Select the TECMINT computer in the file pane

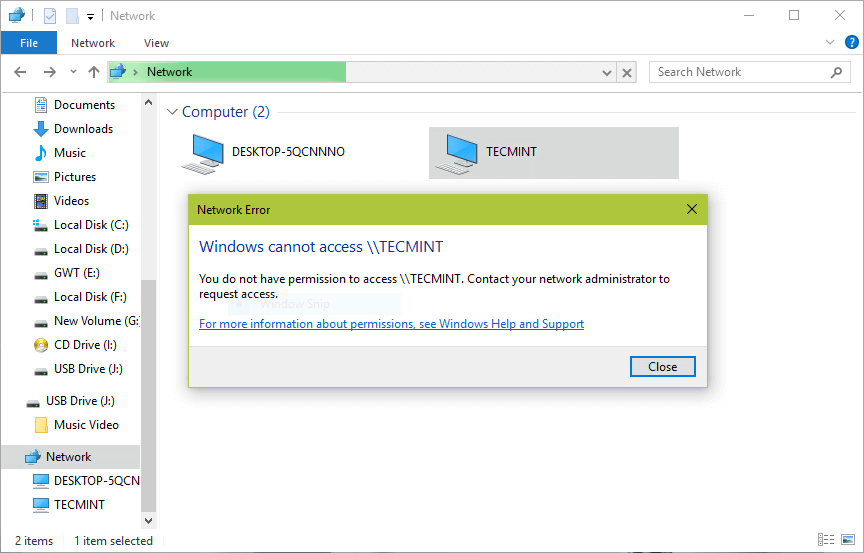tap(554, 153)
